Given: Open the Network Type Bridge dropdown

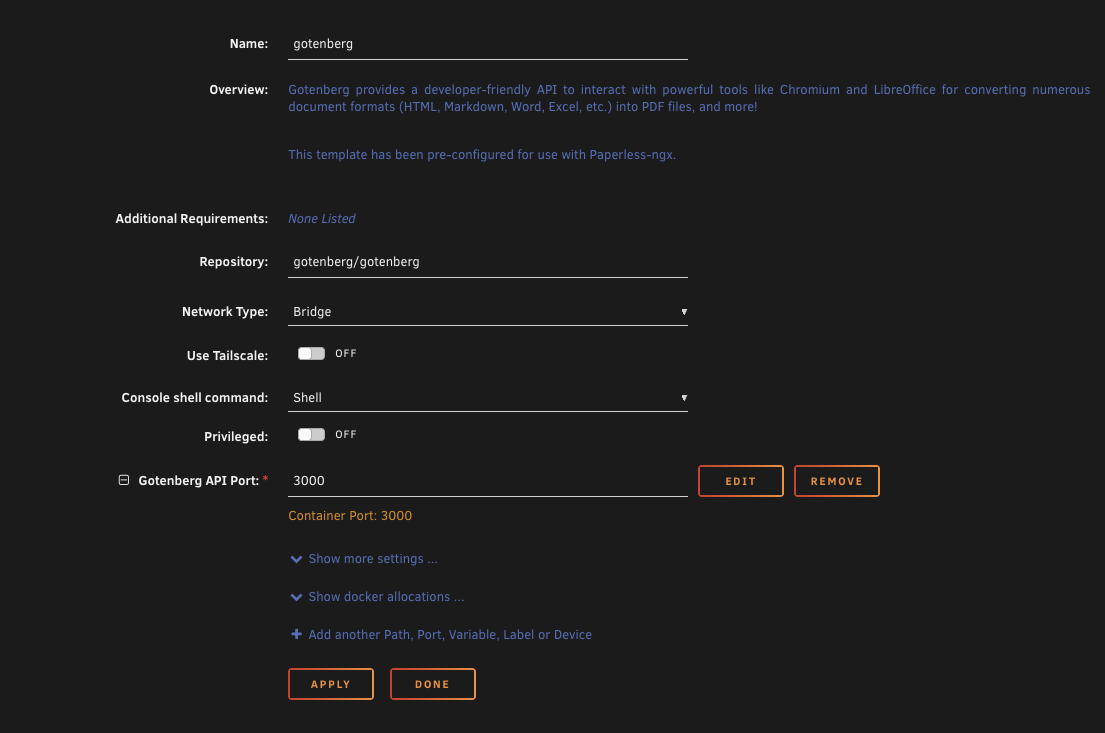Looking at the screenshot, I should pyautogui.click(x=487, y=312).
